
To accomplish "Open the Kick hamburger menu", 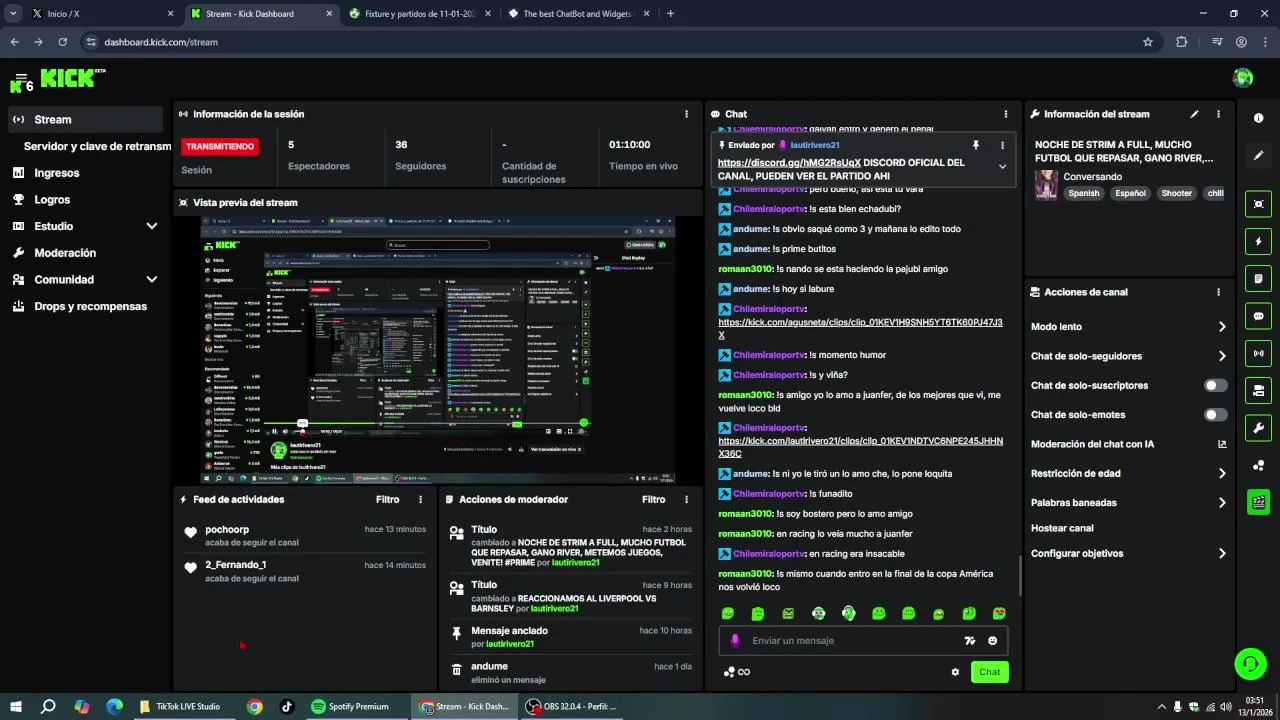I will (x=20, y=79).
